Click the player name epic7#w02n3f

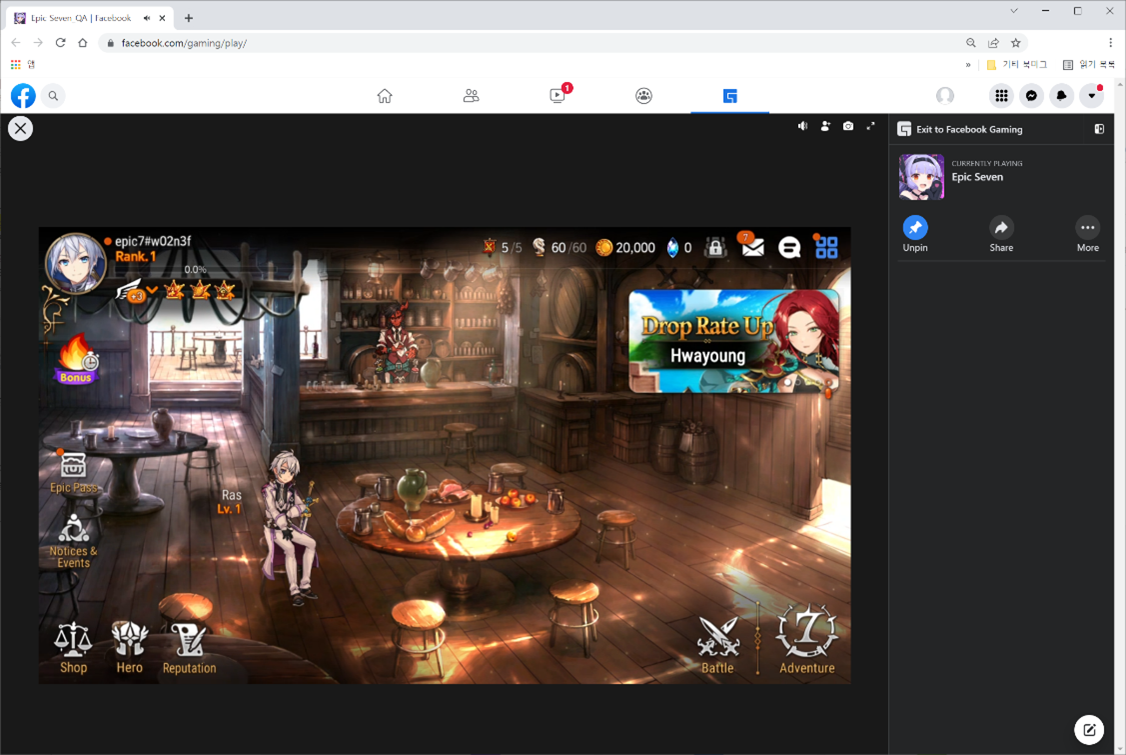point(153,241)
